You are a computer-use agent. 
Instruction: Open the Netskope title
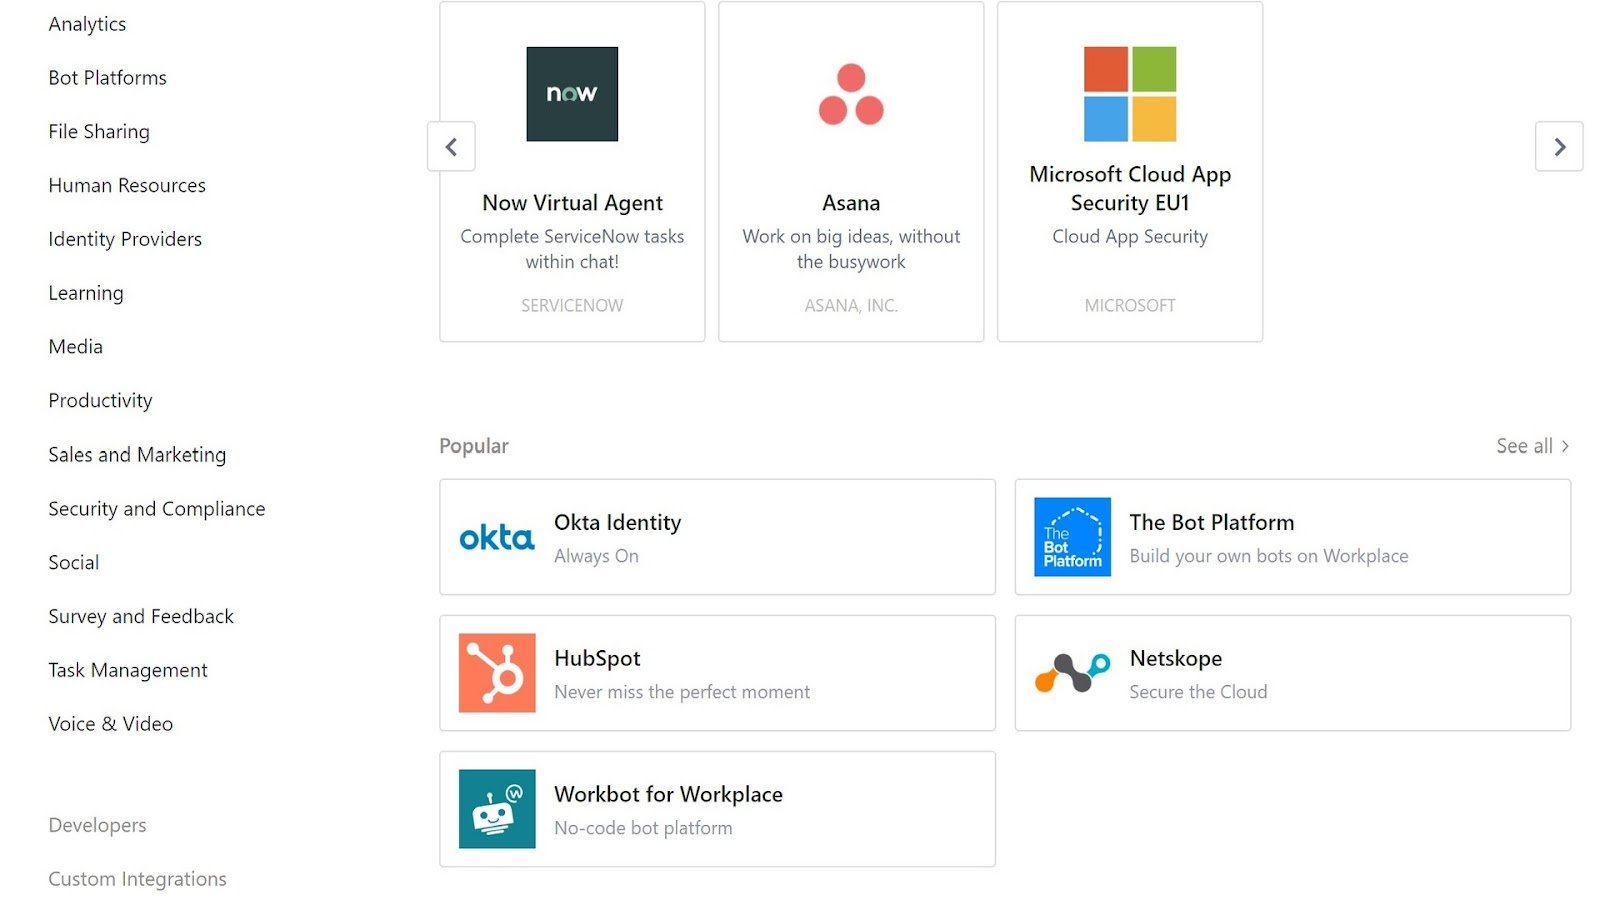click(1176, 658)
